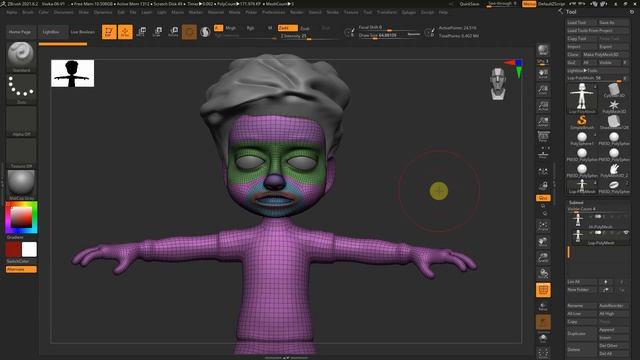Click the Xpose icon at the shelf bottom
Viewport: 640px width, 360px height.
[543, 353]
